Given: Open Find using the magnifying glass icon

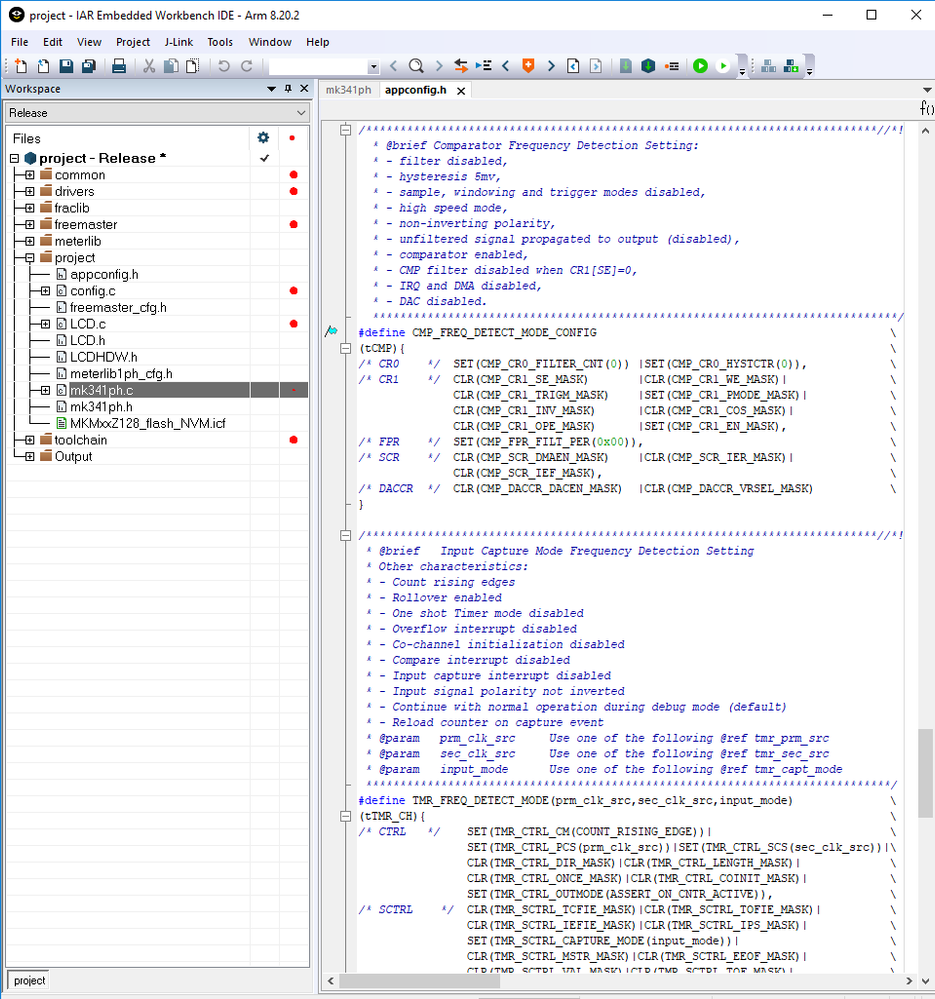Looking at the screenshot, I should 414,66.
